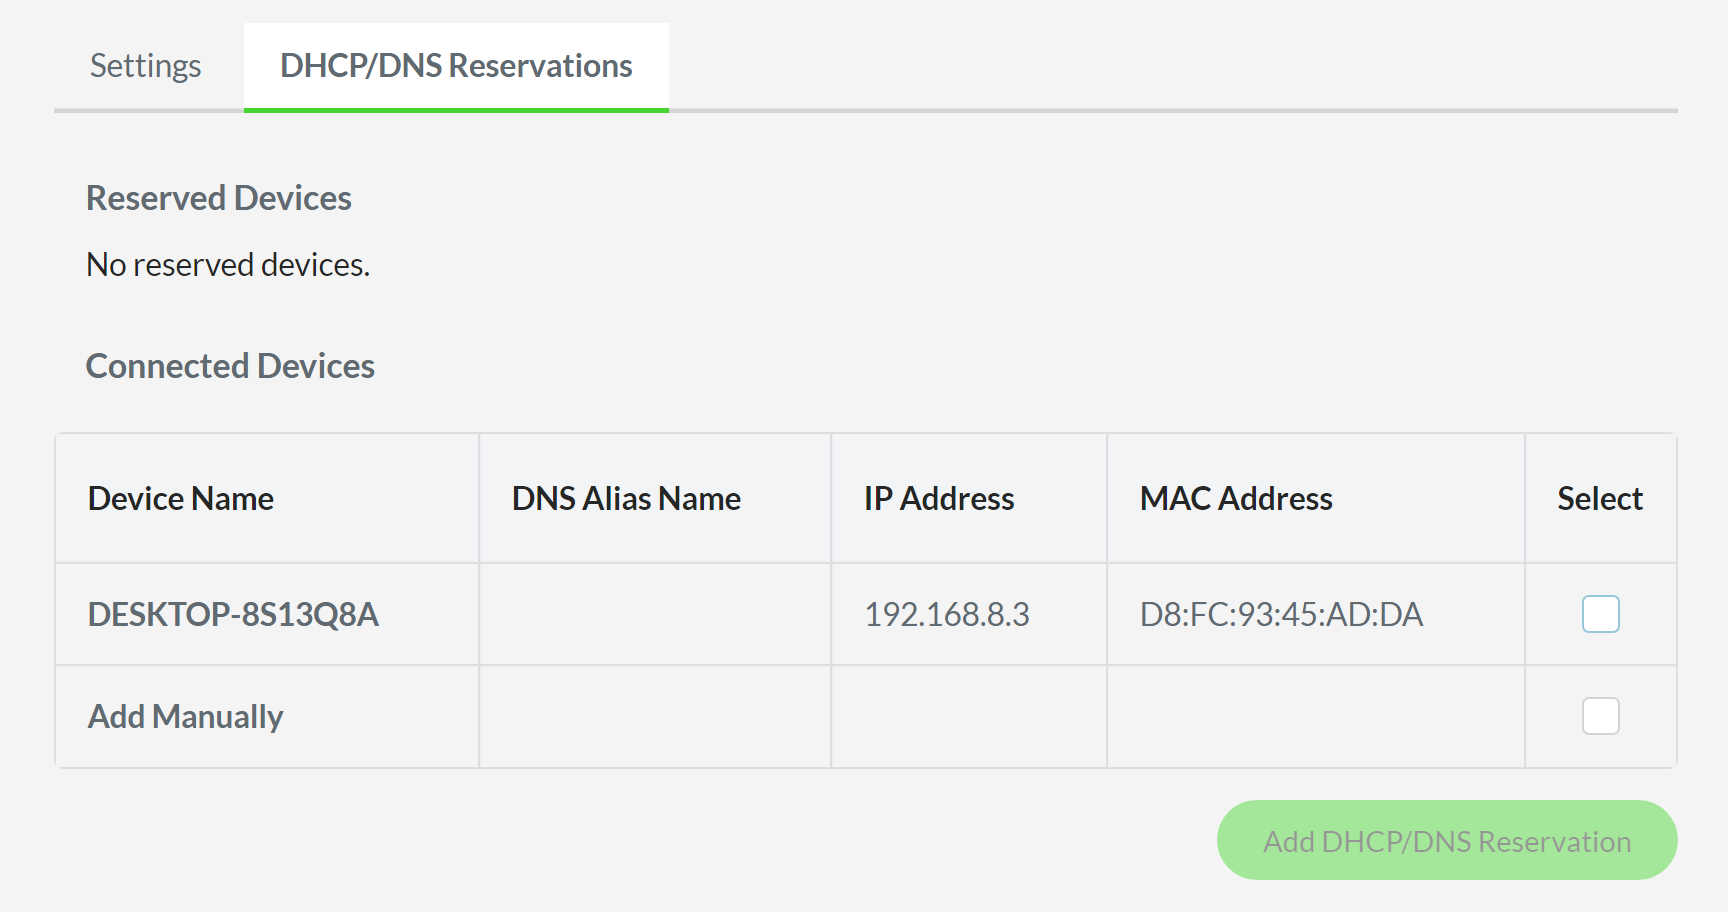Image resolution: width=1728 pixels, height=912 pixels.
Task: Switch to the Settings tab
Action: [145, 65]
